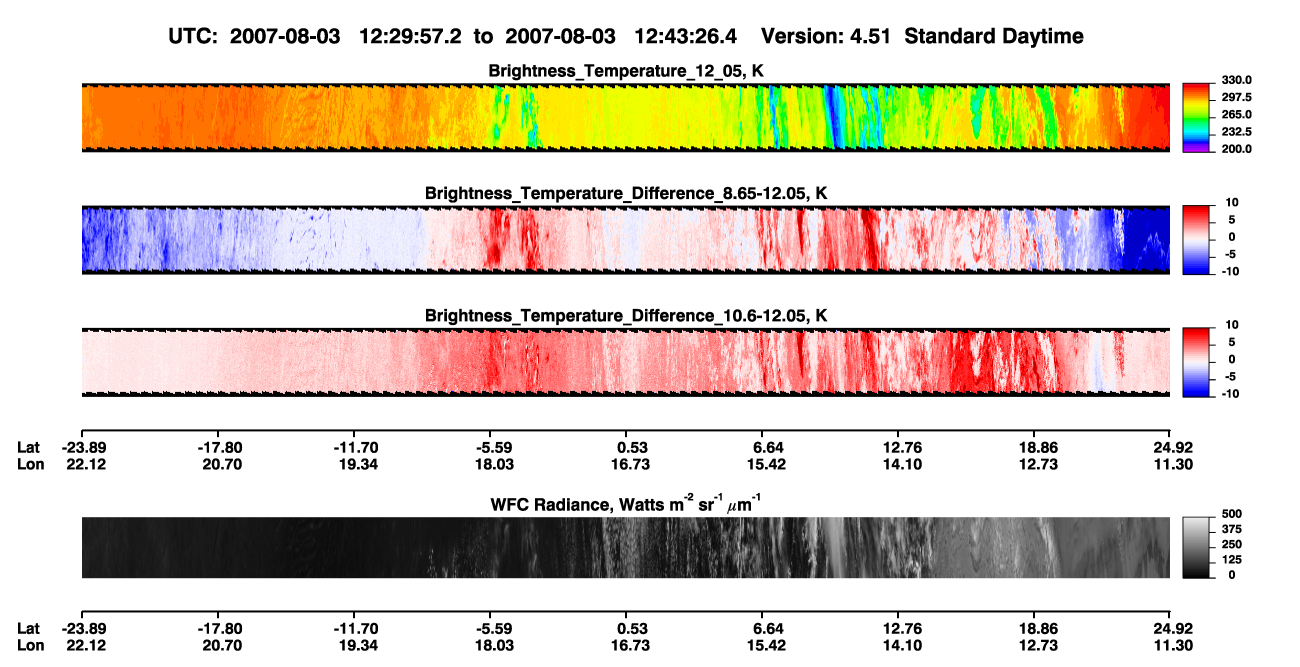
Task: Click the grayscale WFC Radiance image strip
Action: pyautogui.click(x=625, y=547)
